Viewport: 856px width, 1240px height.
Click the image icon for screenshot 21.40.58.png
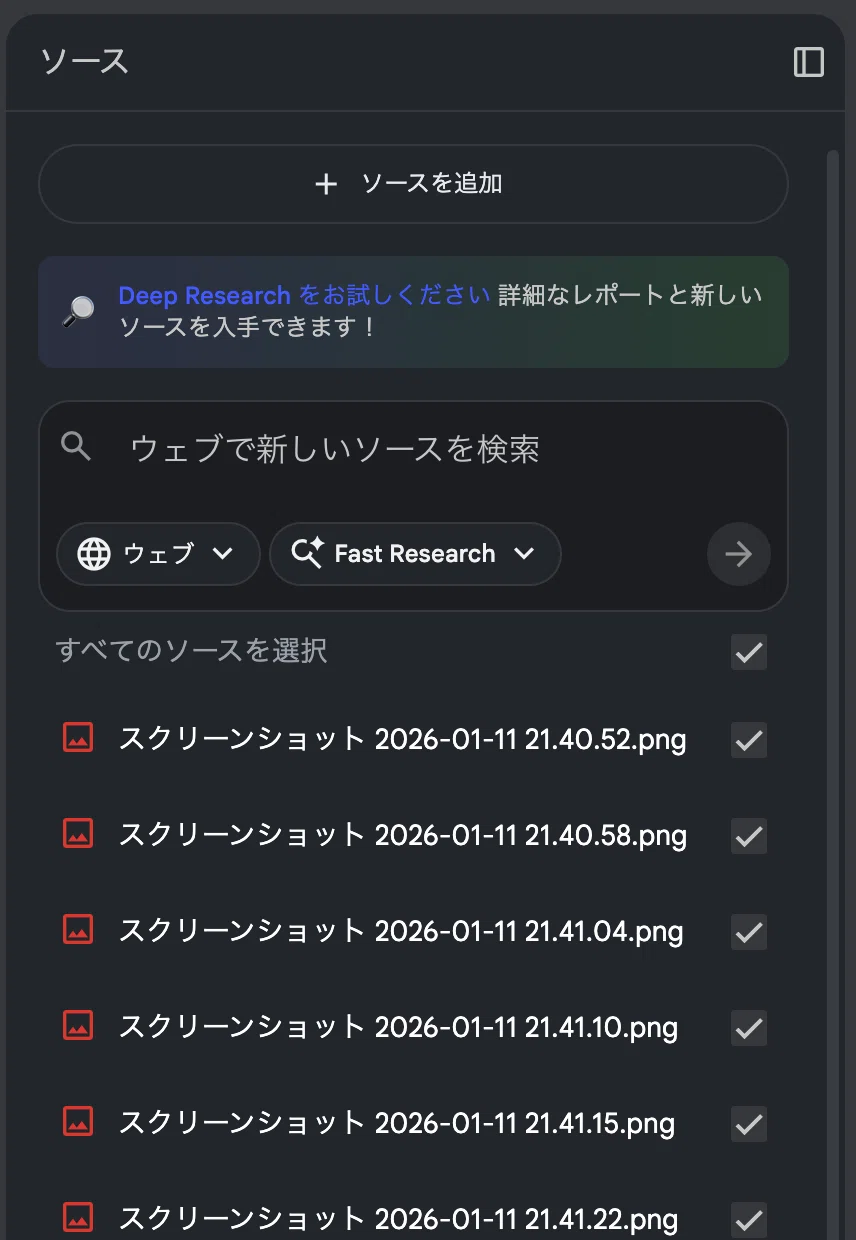[x=78, y=833]
